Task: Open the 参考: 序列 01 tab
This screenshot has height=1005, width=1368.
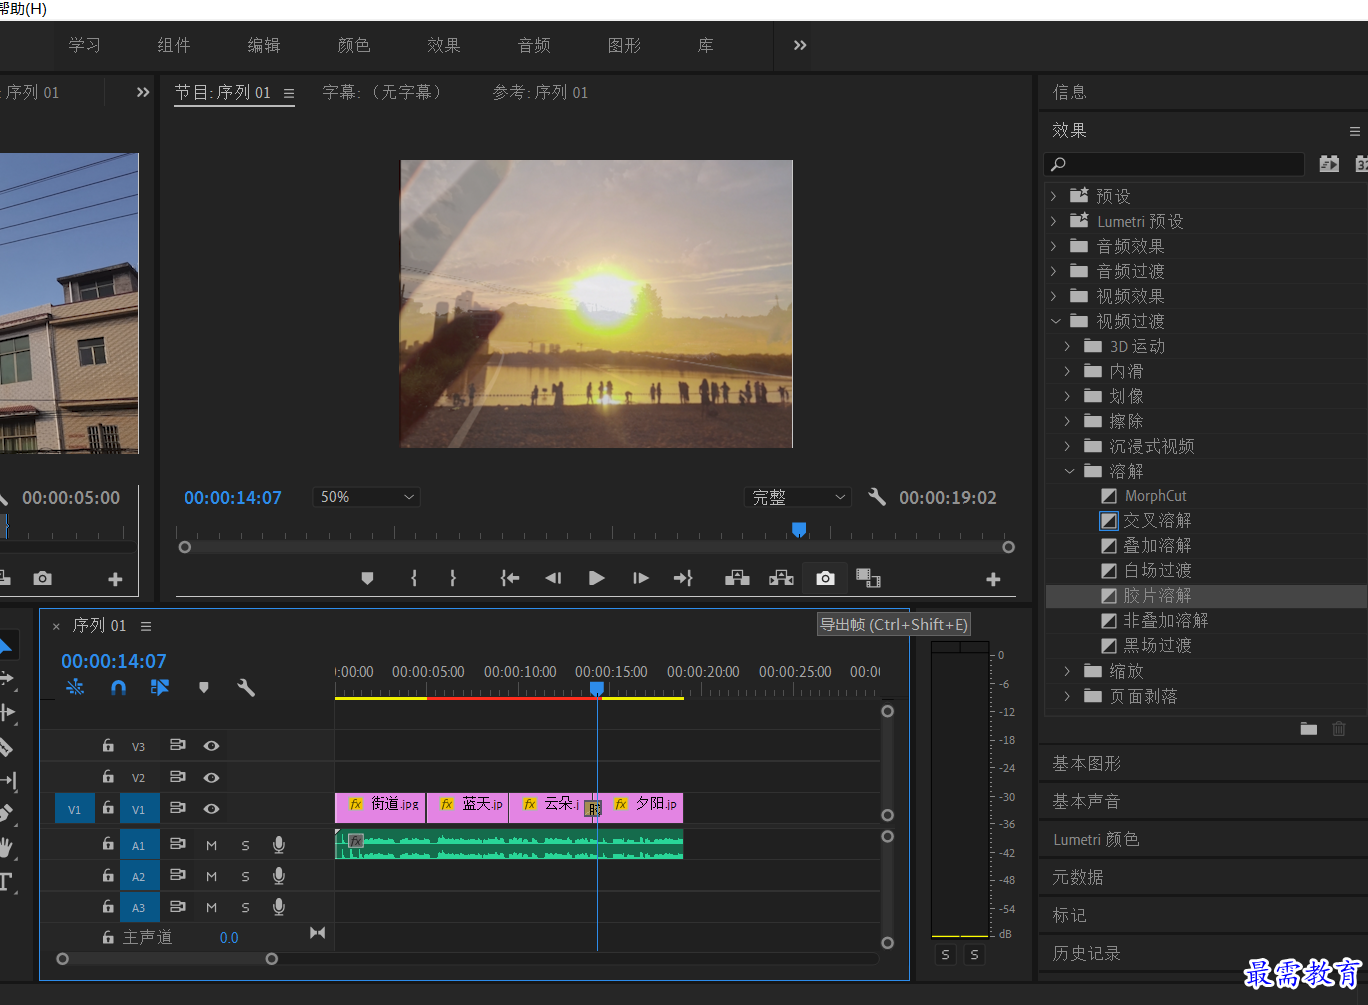Action: (x=540, y=92)
